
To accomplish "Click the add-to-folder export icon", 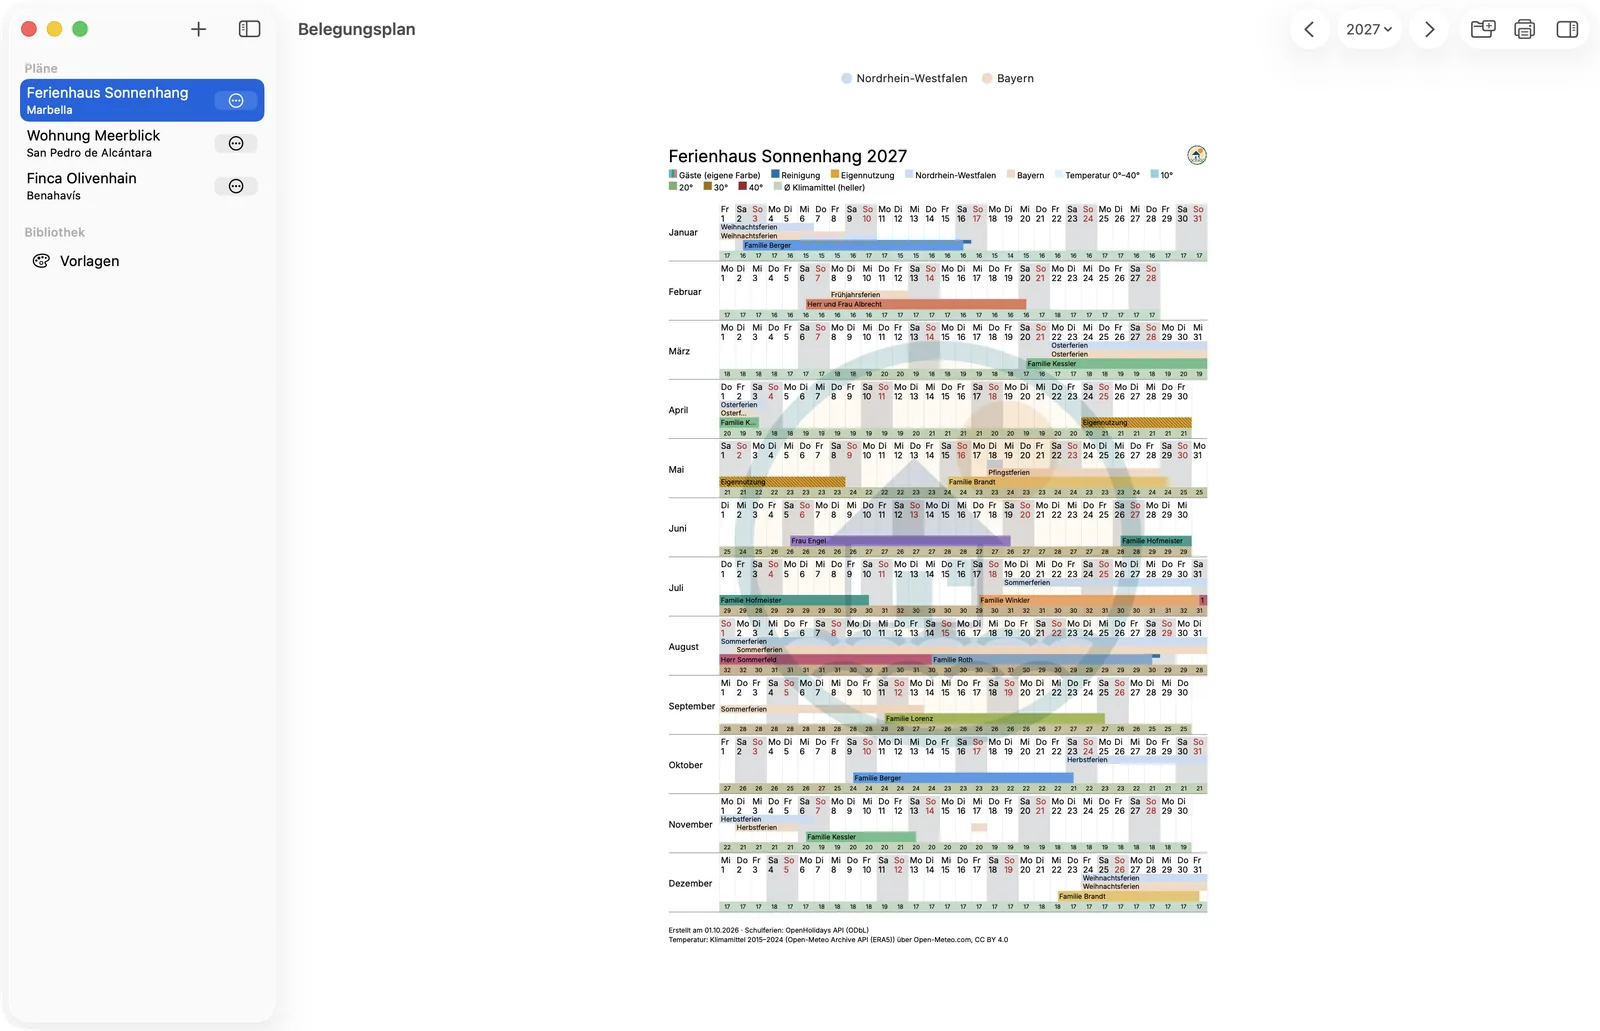I will pos(1483,29).
